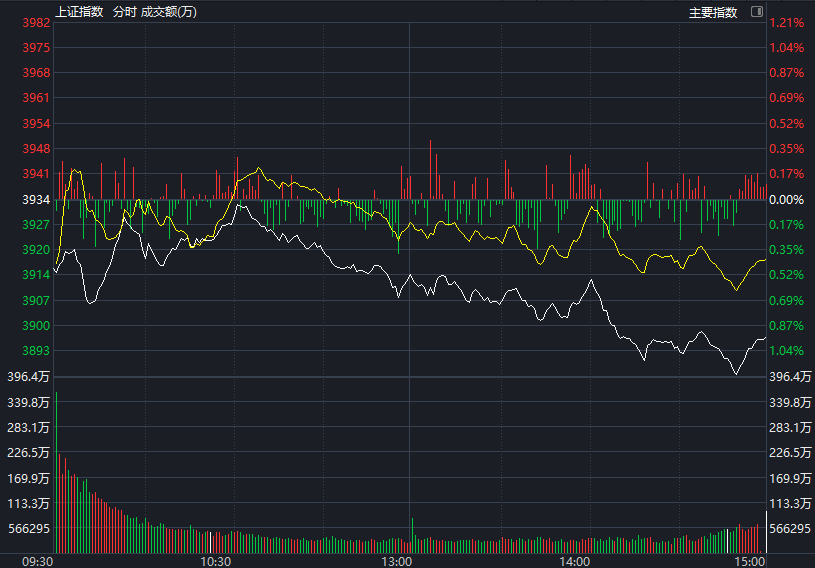The width and height of the screenshot is (815, 568).
Task: Click the panel layout icon beside 主要指数
Action: pyautogui.click(x=756, y=12)
